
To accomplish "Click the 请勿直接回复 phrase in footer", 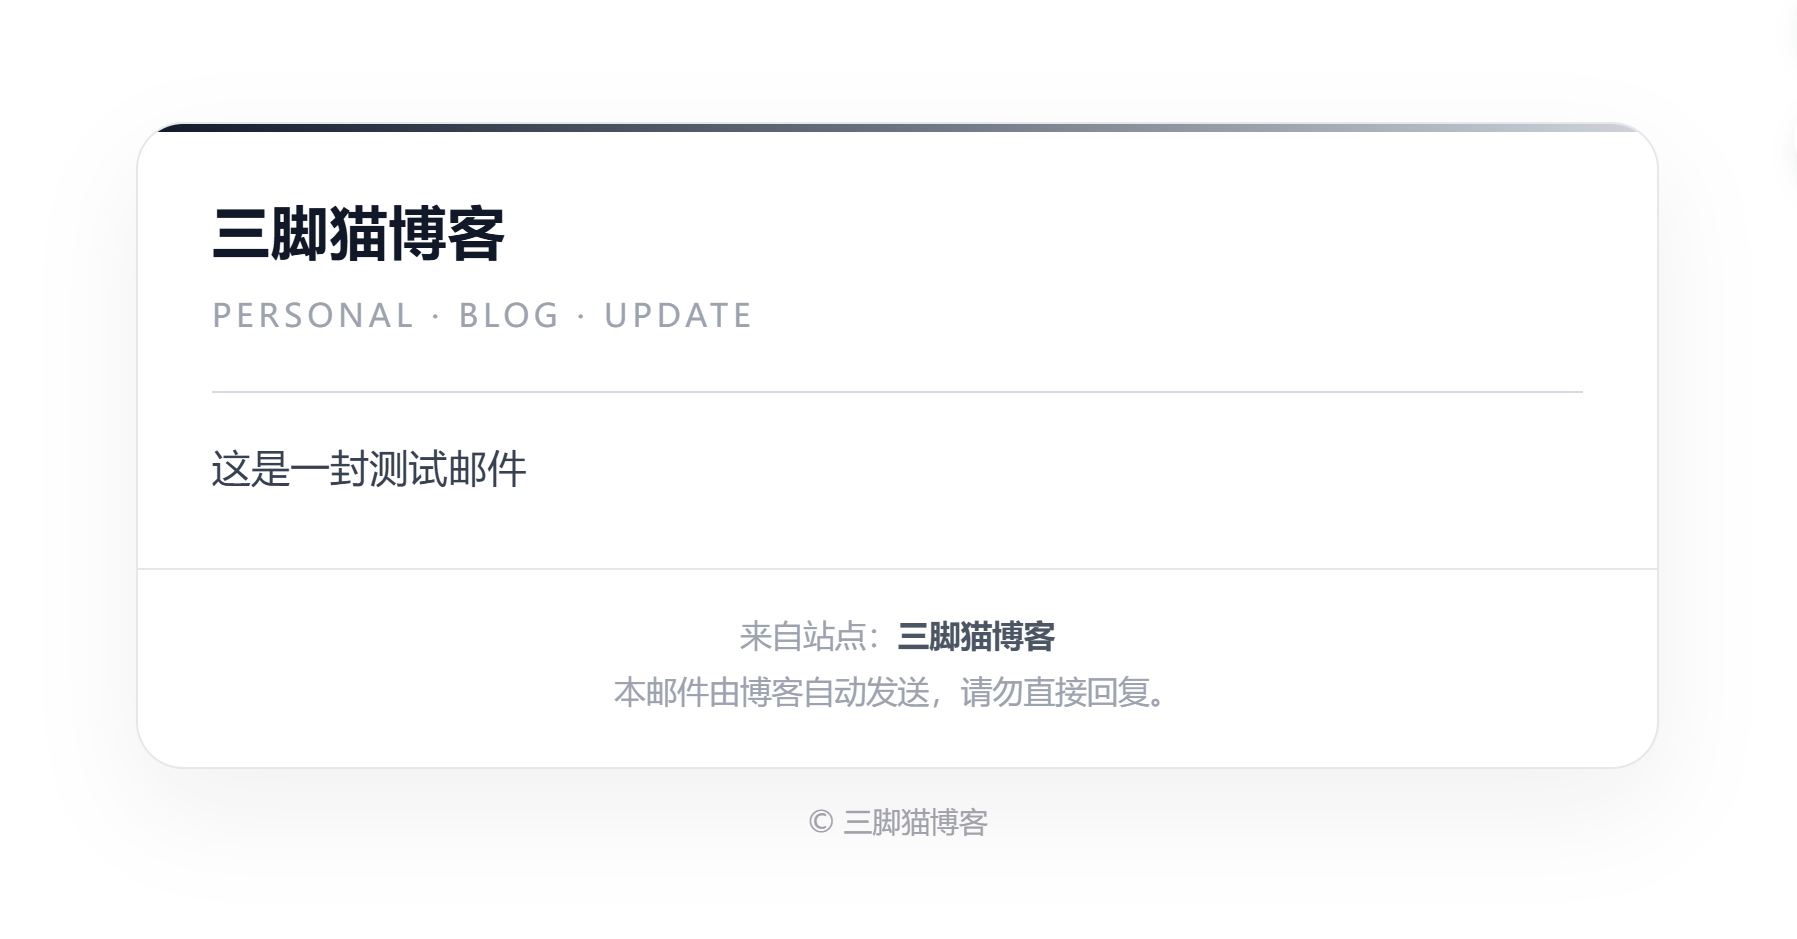I will tap(1055, 692).
